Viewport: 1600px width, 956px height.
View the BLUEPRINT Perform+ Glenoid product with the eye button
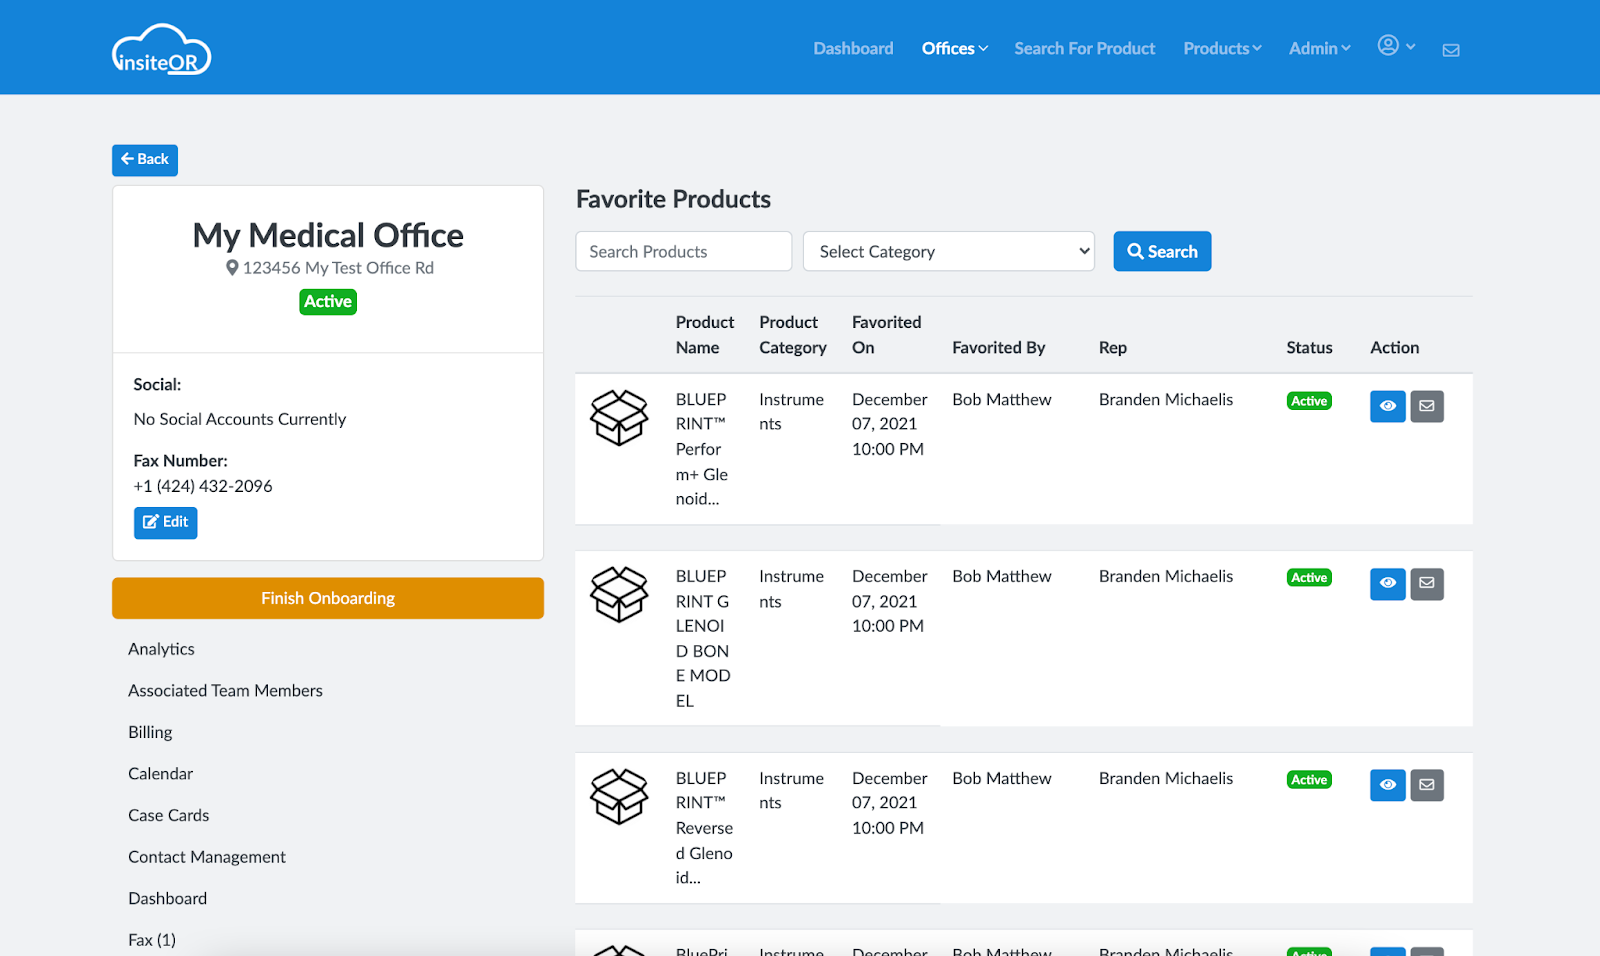click(1387, 406)
